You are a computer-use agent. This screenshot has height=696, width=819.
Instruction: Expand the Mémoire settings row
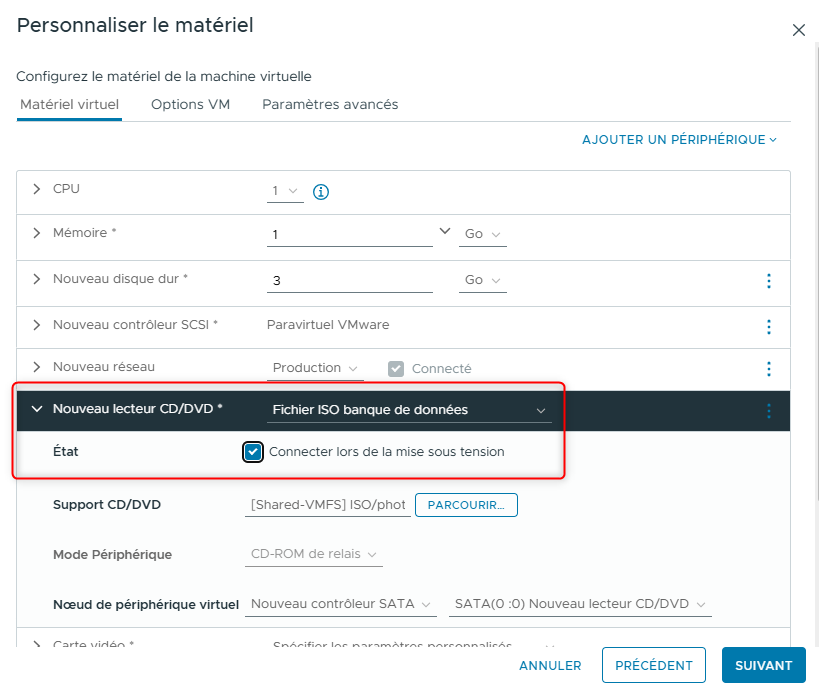37,233
